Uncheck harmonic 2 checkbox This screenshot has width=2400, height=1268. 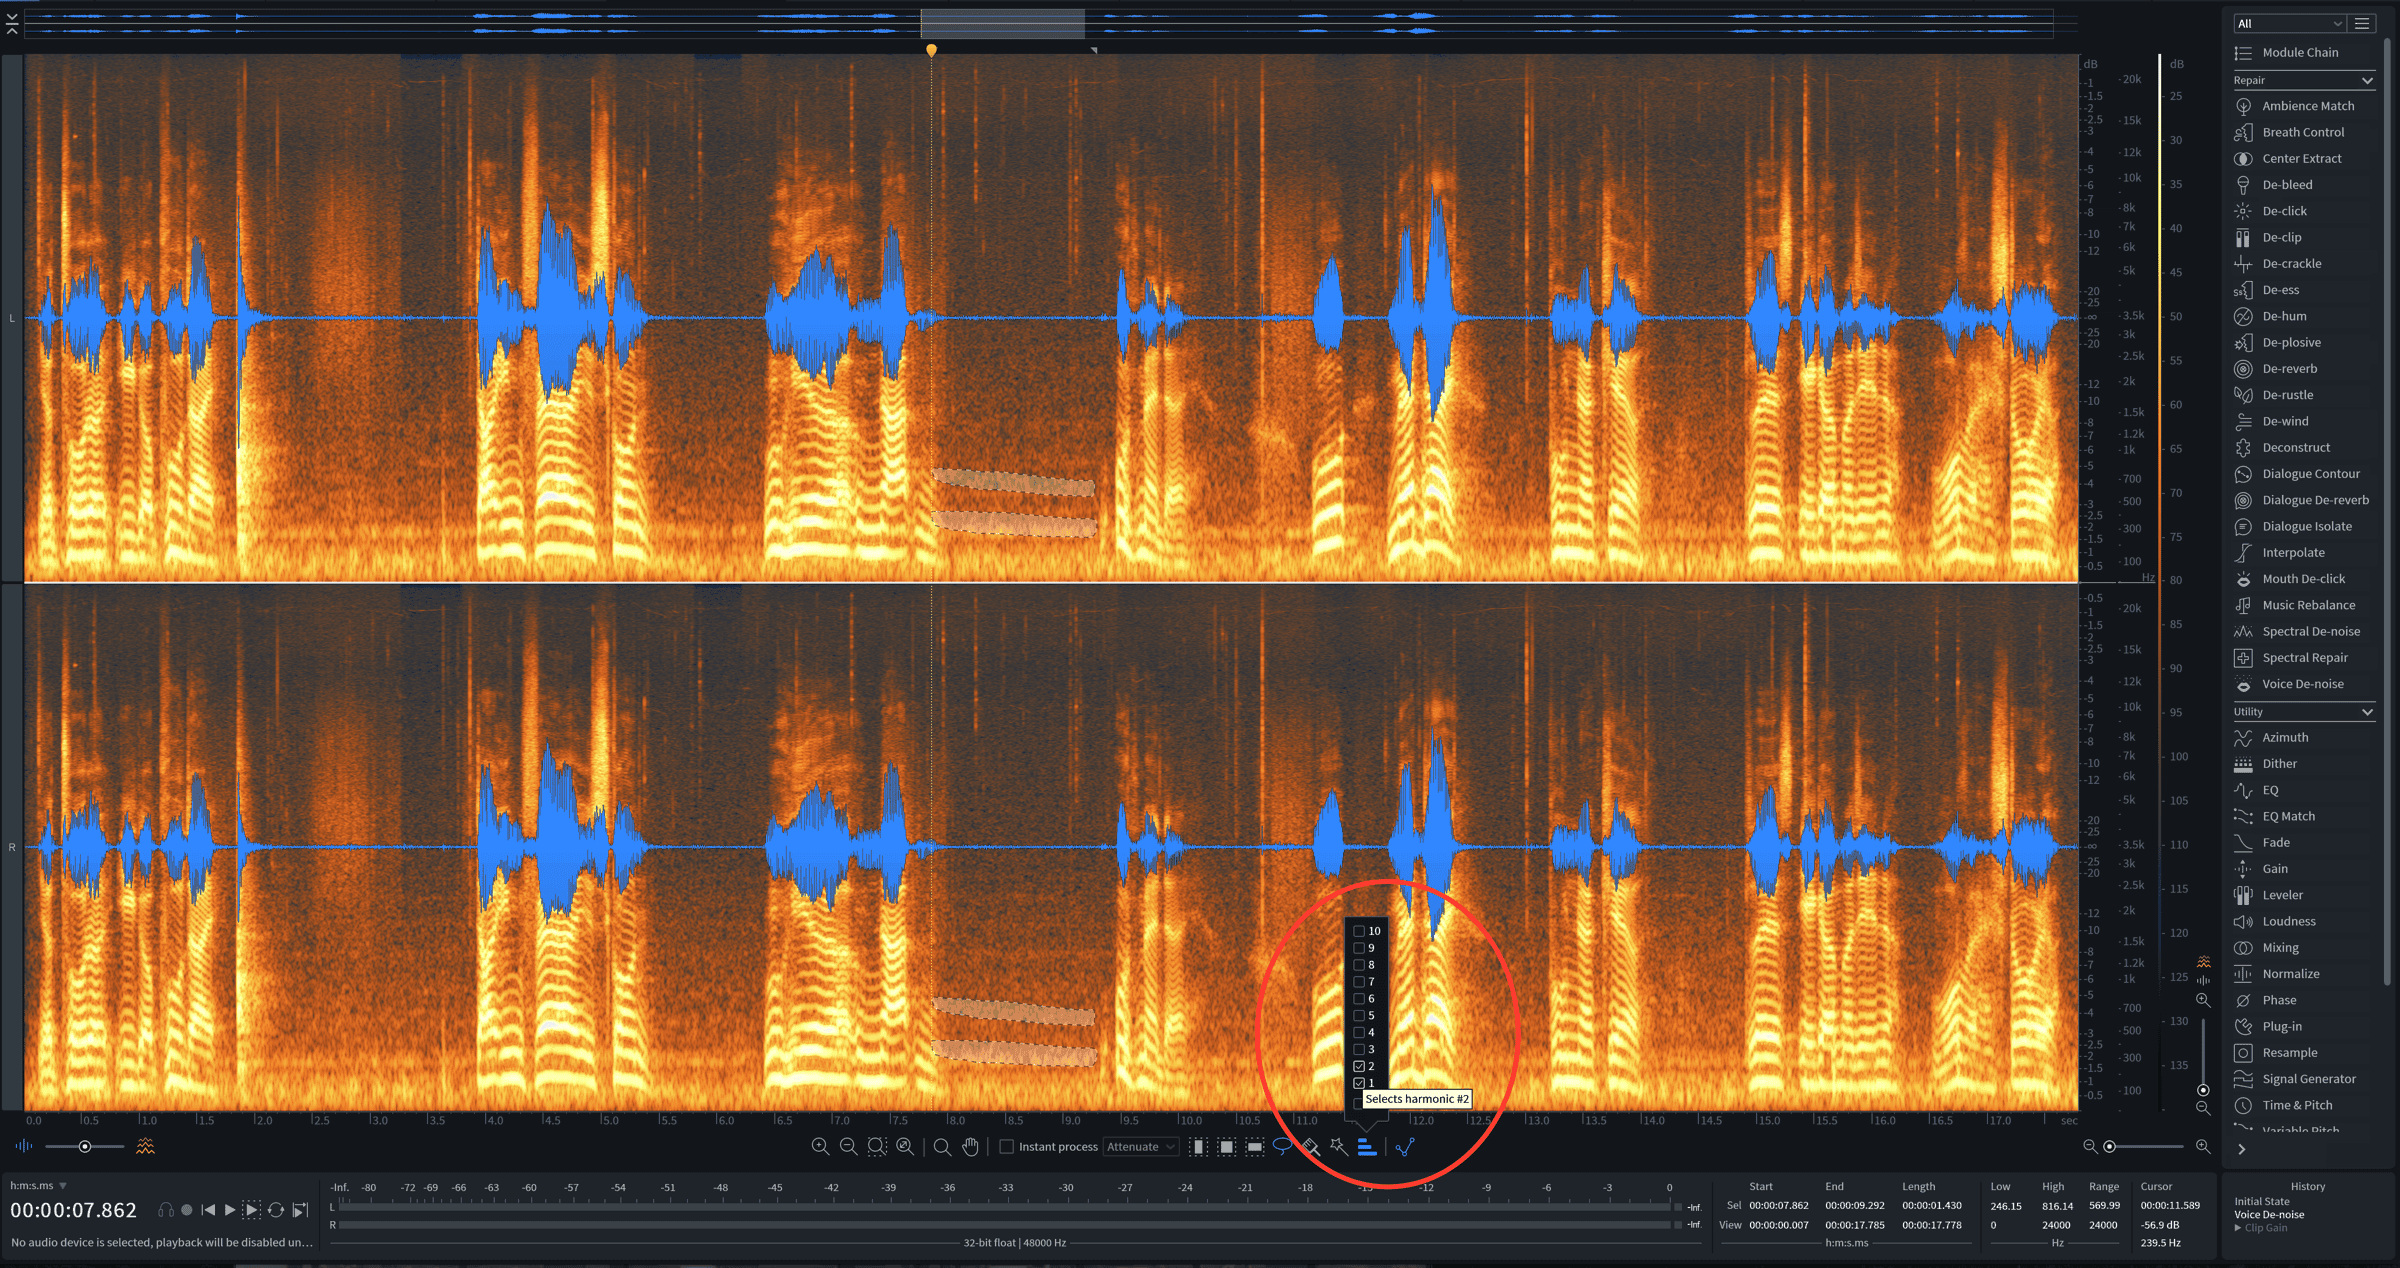tap(1359, 1066)
